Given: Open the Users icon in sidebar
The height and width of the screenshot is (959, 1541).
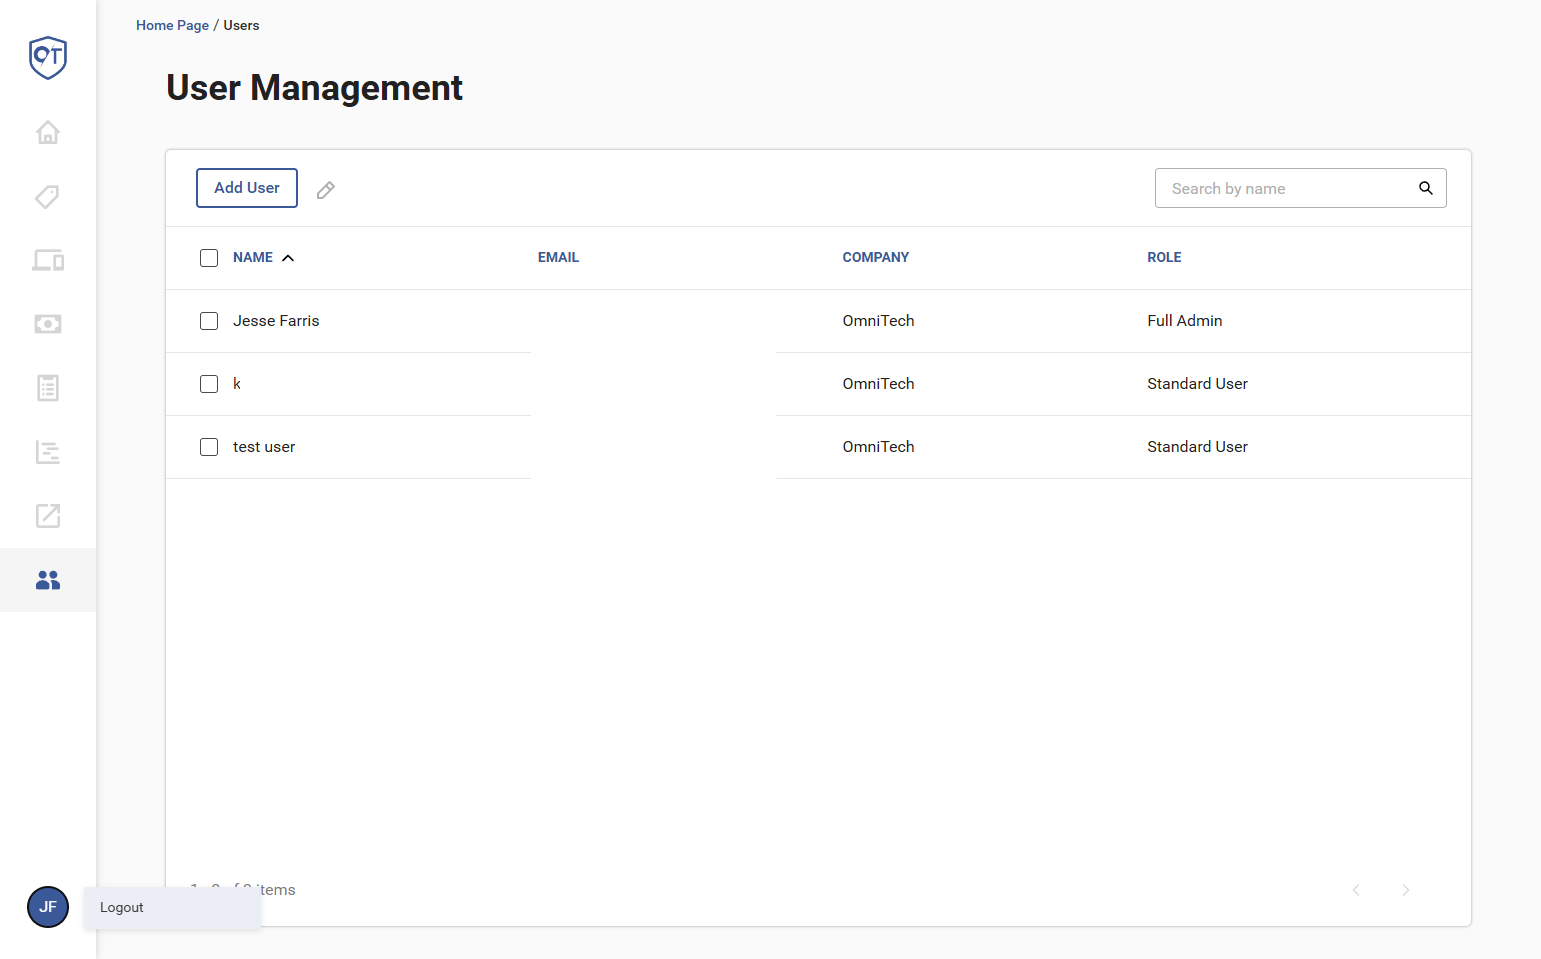Looking at the screenshot, I should [48, 580].
